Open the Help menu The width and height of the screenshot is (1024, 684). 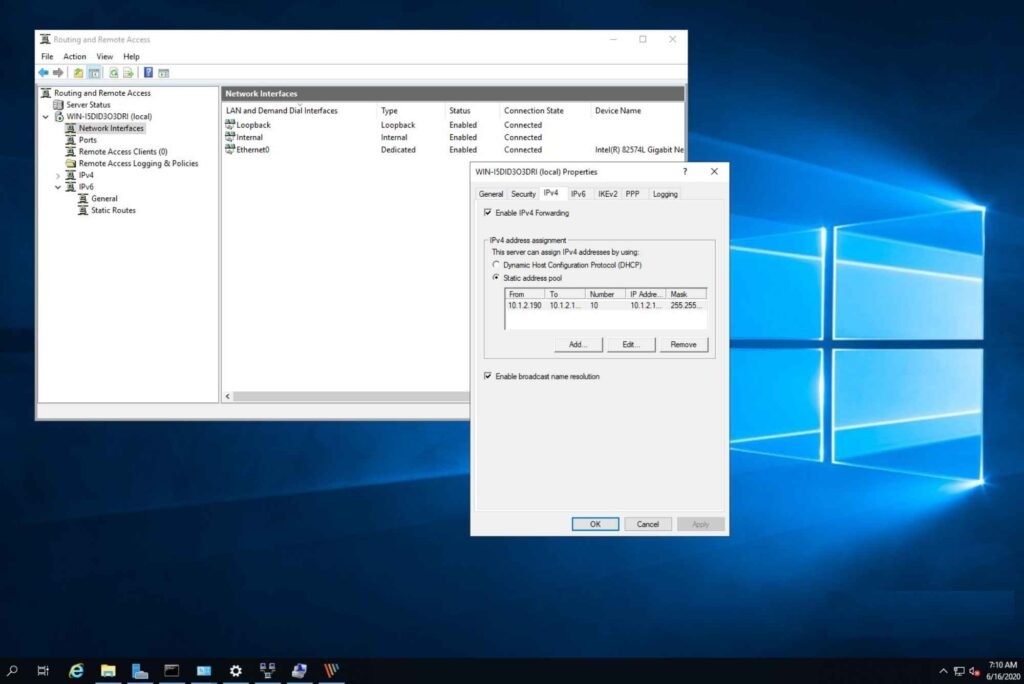(131, 57)
